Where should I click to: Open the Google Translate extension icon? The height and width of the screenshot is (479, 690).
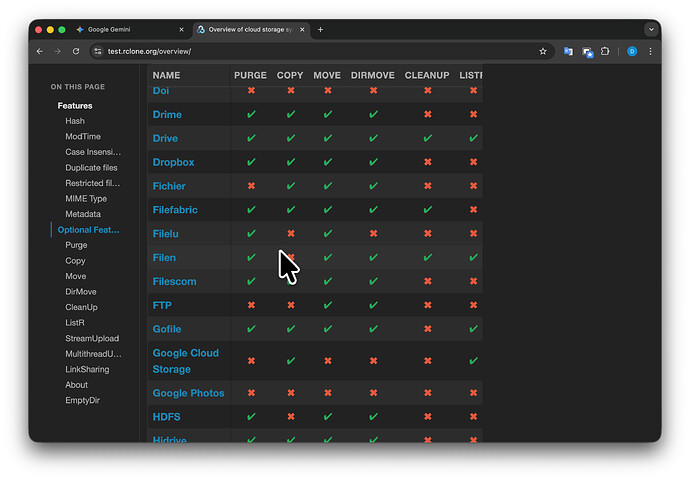pos(568,51)
